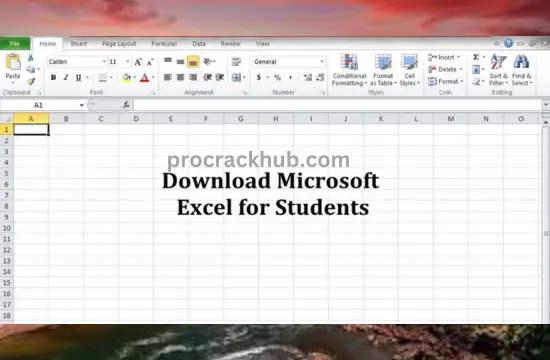Toggle Underline formatting
550x360 pixels.
78,78
